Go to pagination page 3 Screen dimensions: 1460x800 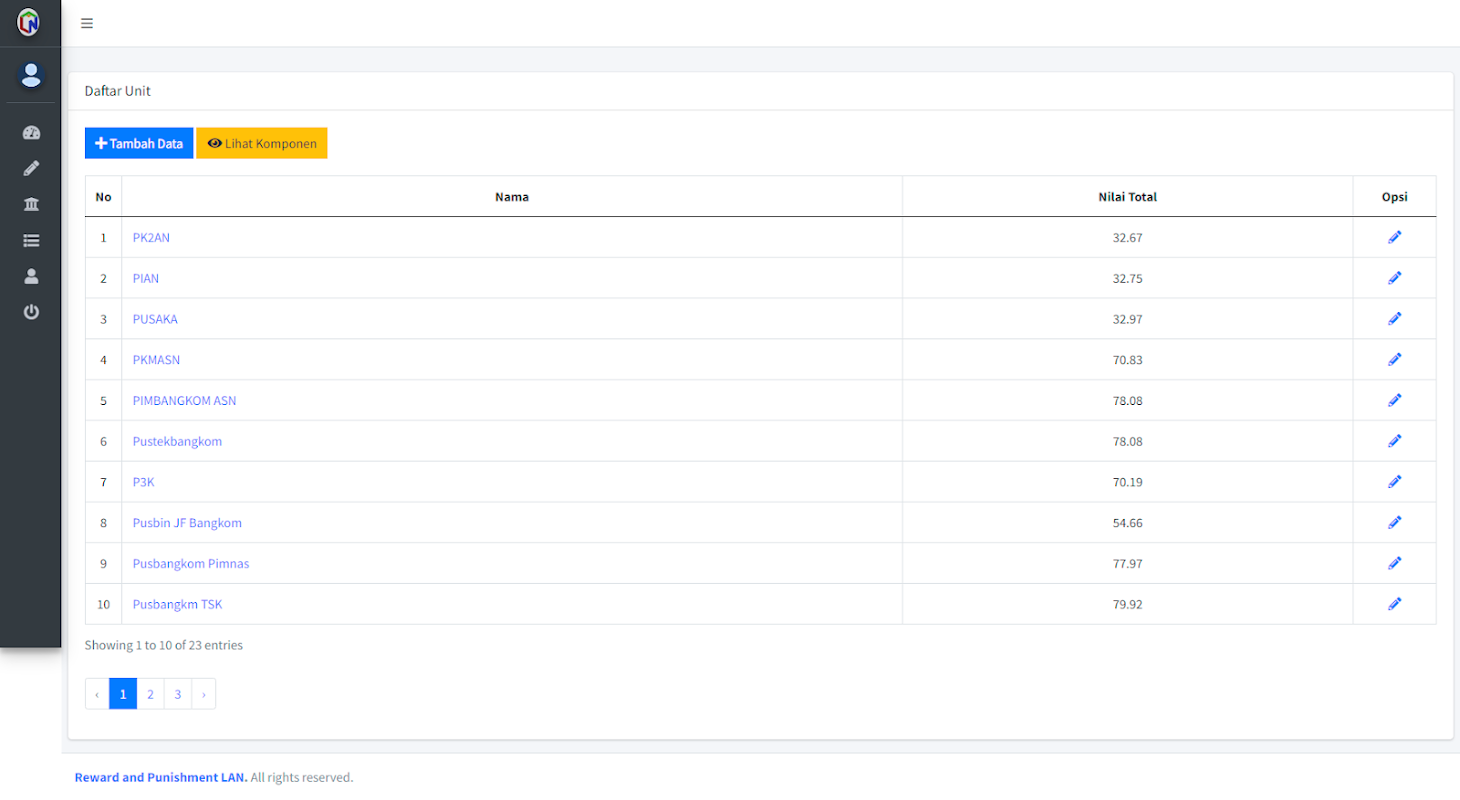177,693
